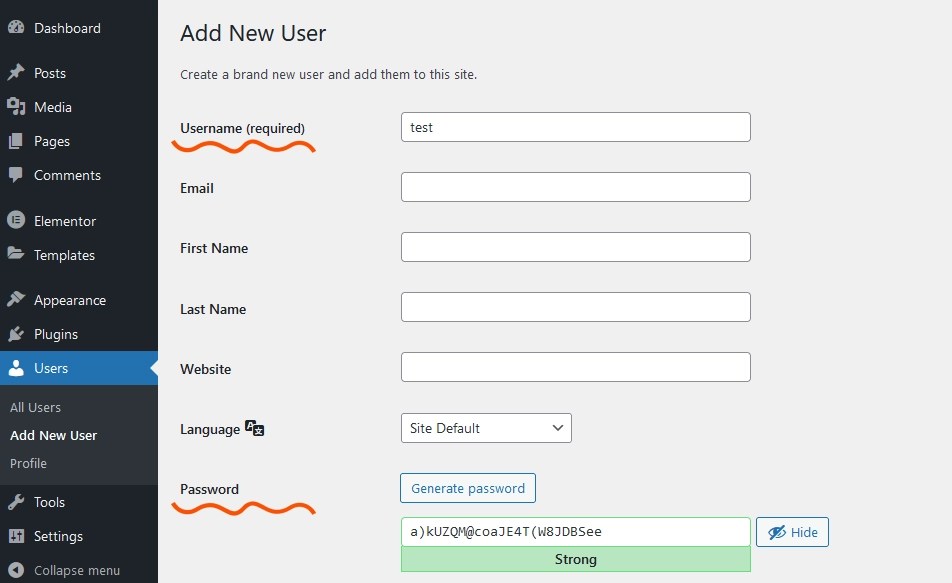
Task: Launch Elementor from its sidebar icon
Action: (x=19, y=220)
